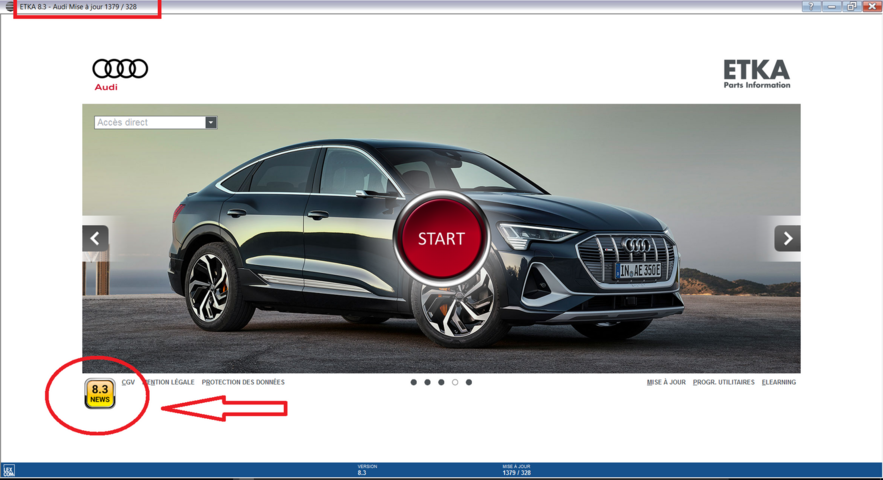Screen dimensions: 883x480
Task: Open the eLearning link
Action: click(779, 382)
